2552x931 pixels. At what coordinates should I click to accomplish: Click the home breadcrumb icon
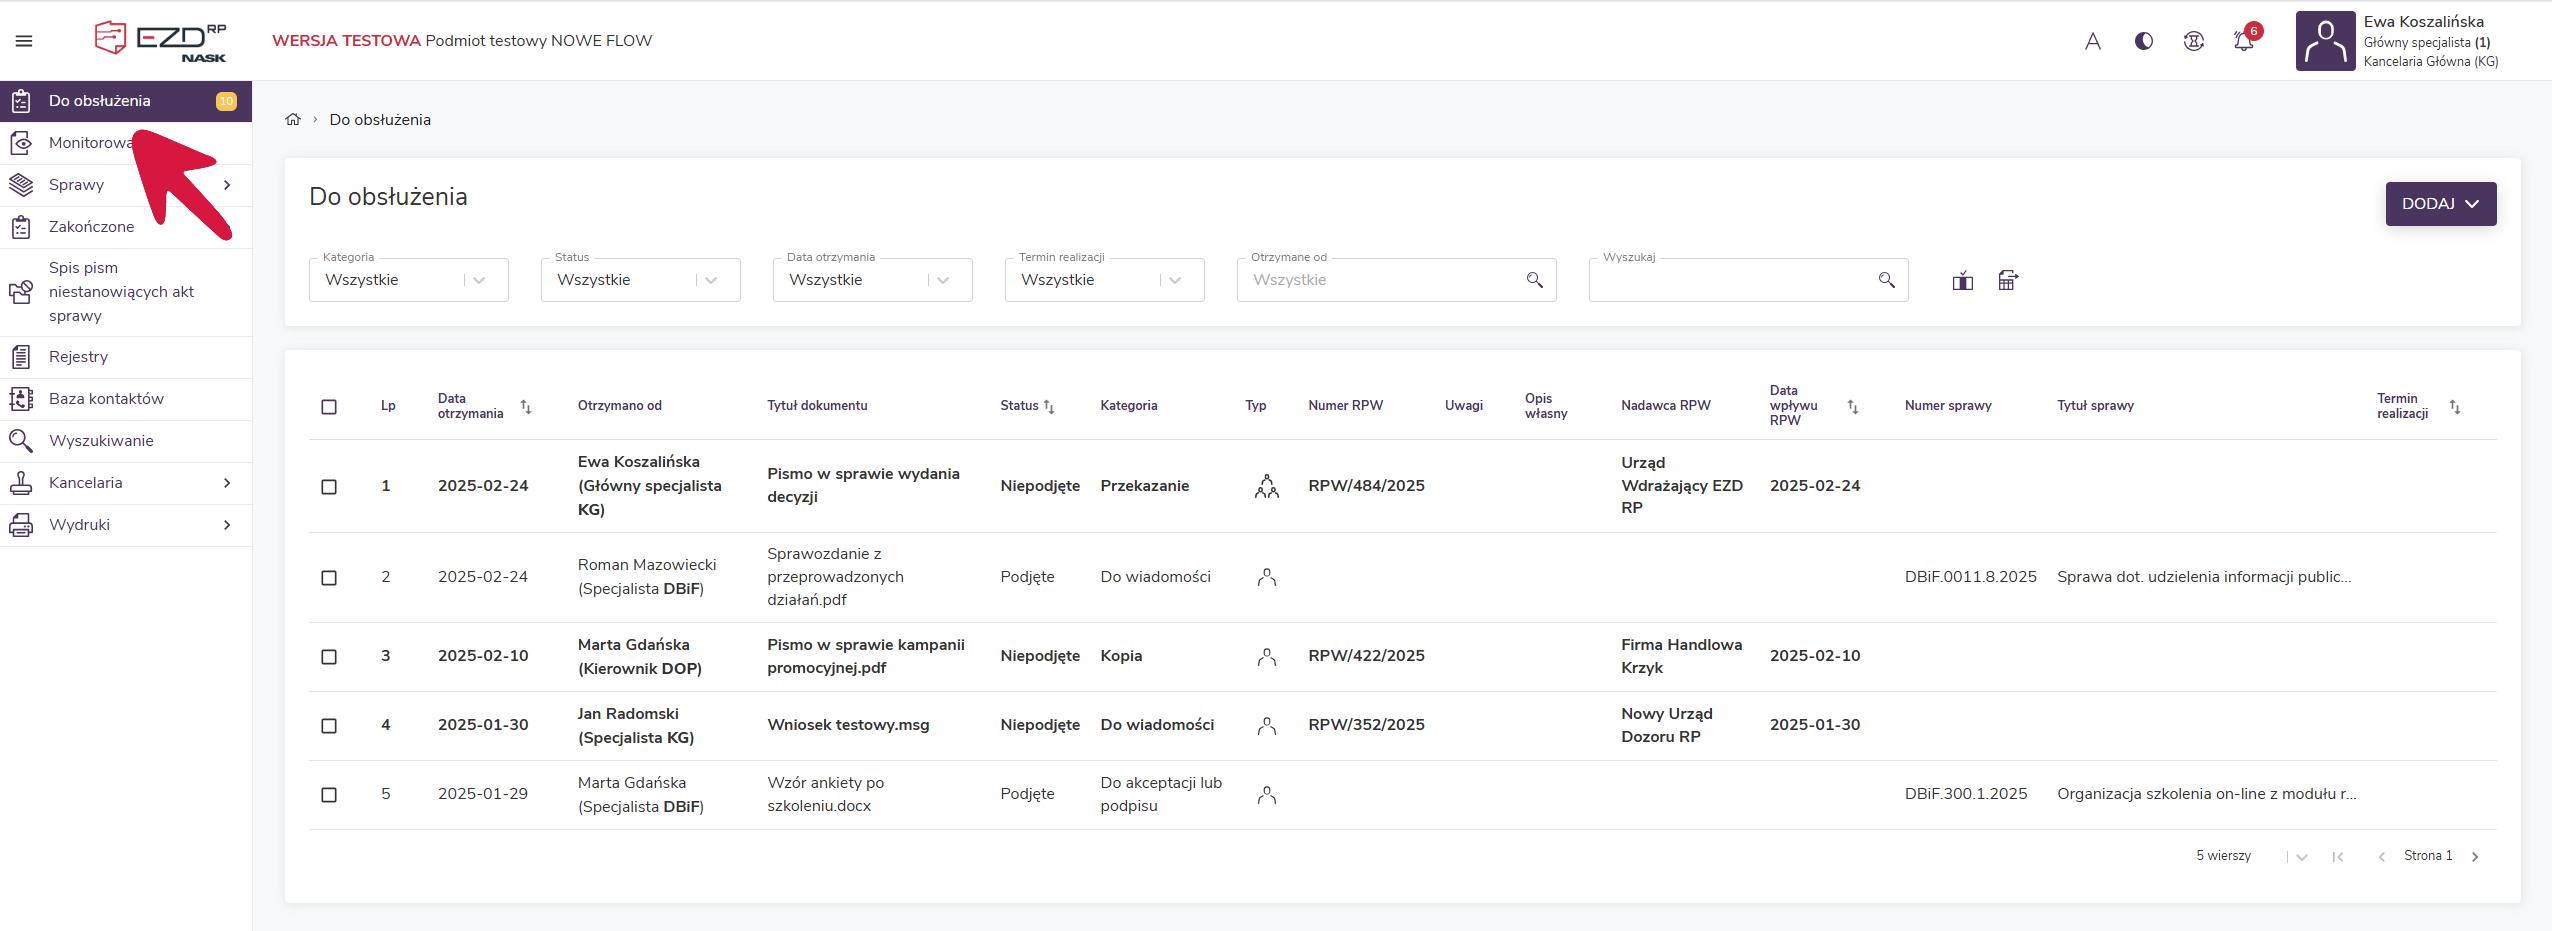tap(293, 120)
